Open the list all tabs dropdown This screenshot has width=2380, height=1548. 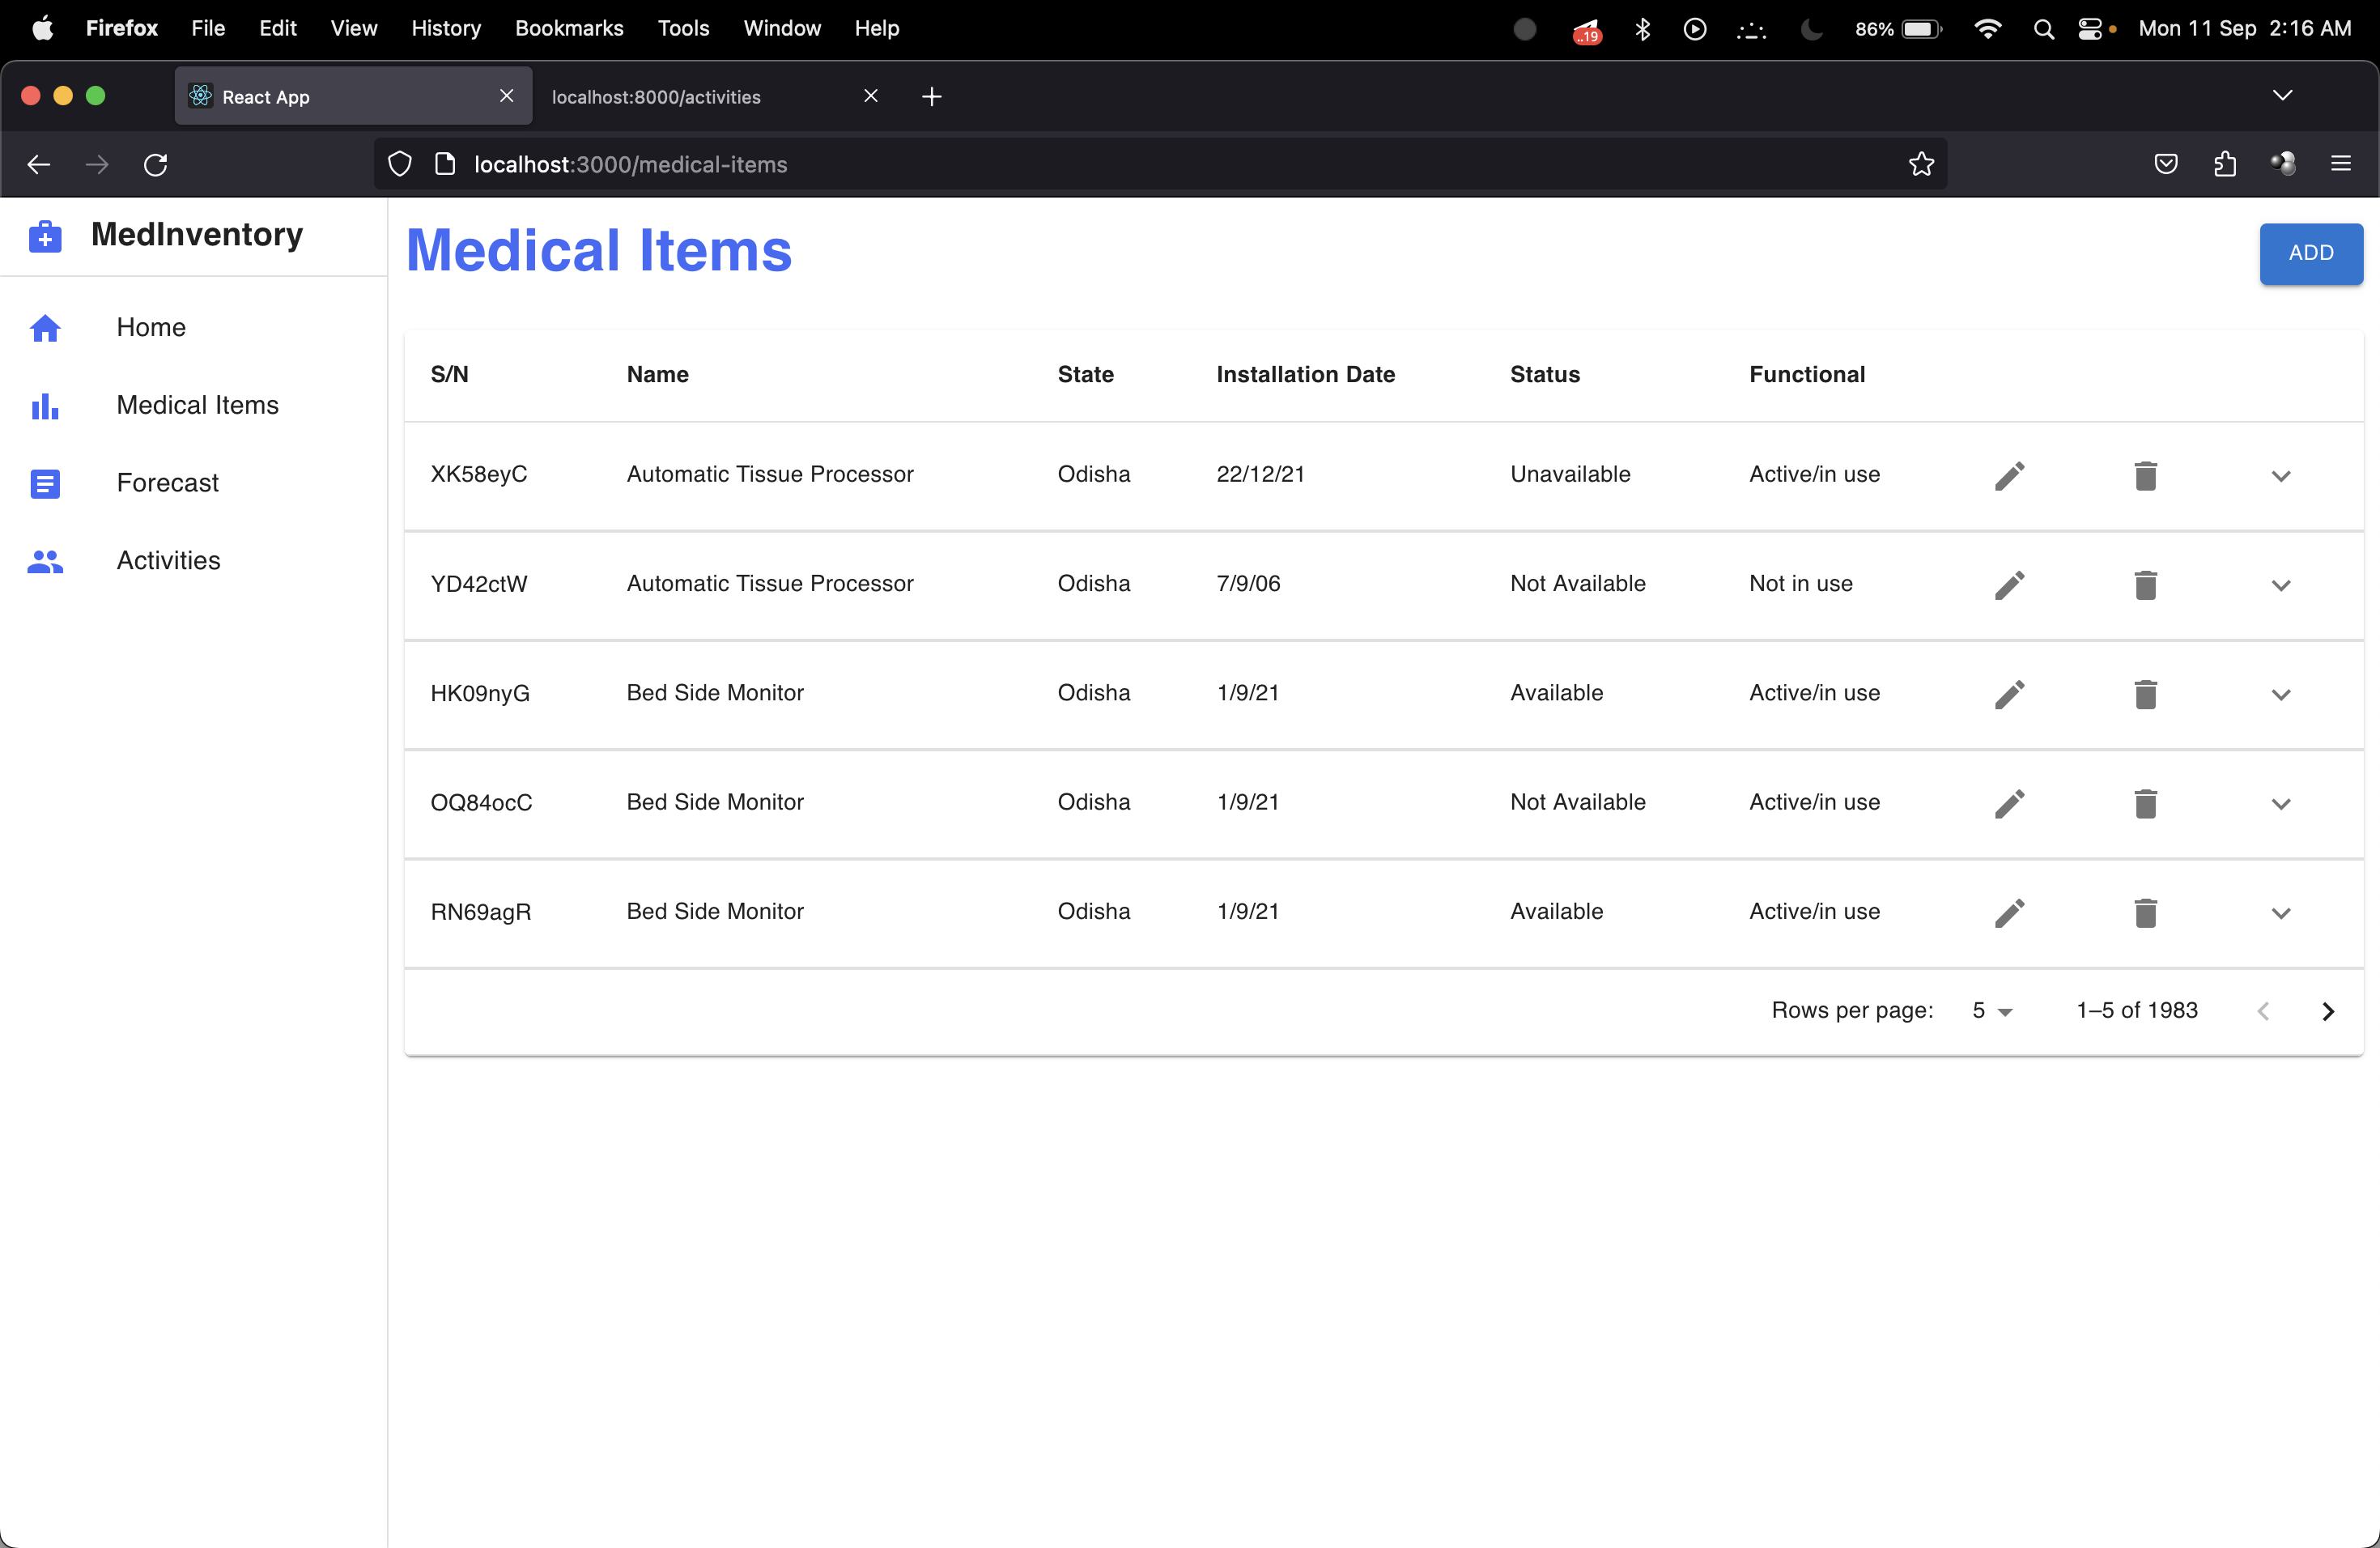click(x=2281, y=96)
